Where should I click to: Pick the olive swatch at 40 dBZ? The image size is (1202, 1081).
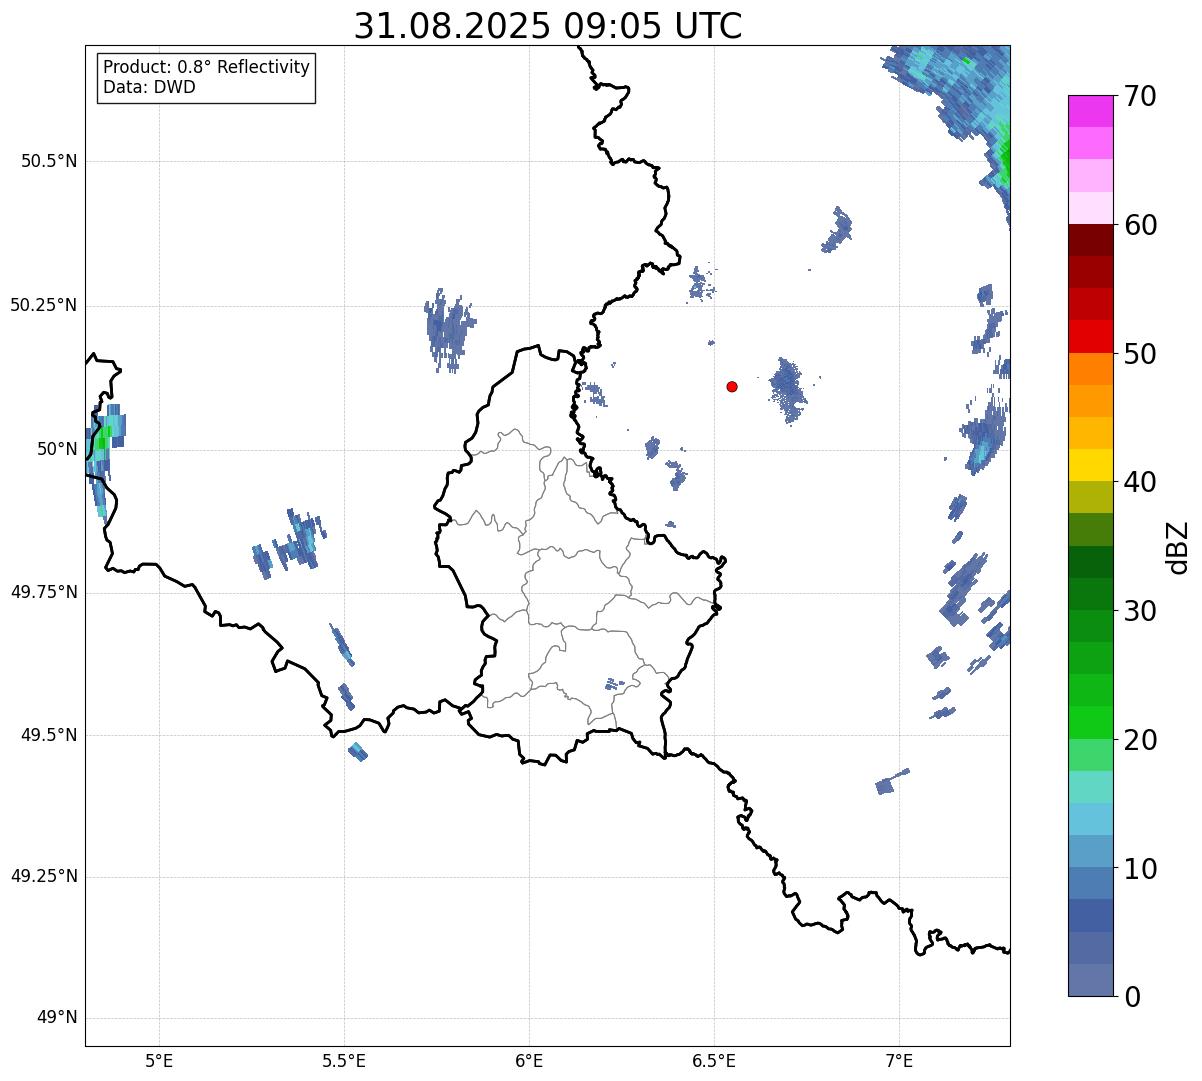click(1090, 497)
